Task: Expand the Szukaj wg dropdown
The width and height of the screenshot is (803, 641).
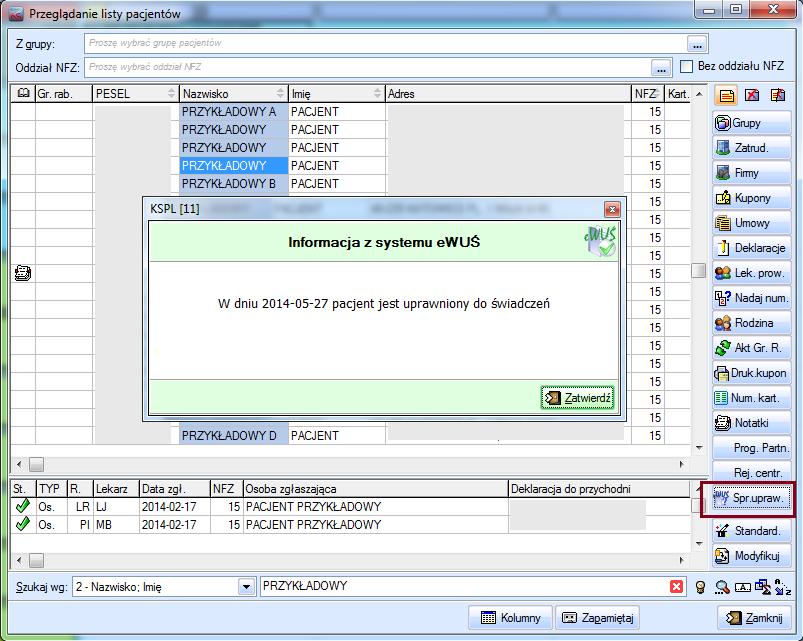Action: click(x=246, y=587)
